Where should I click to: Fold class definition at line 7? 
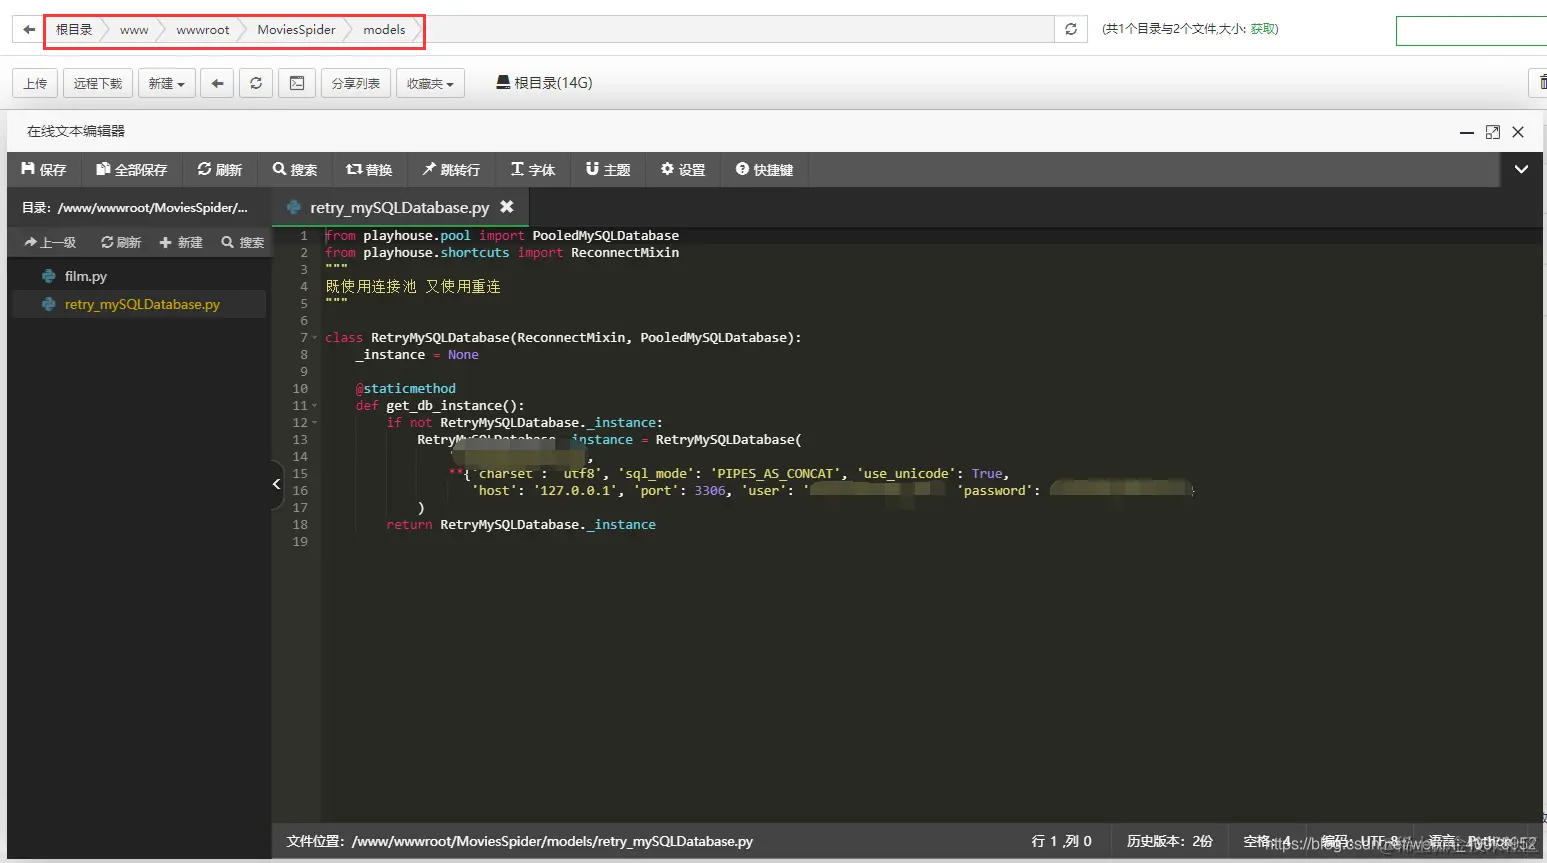point(315,338)
